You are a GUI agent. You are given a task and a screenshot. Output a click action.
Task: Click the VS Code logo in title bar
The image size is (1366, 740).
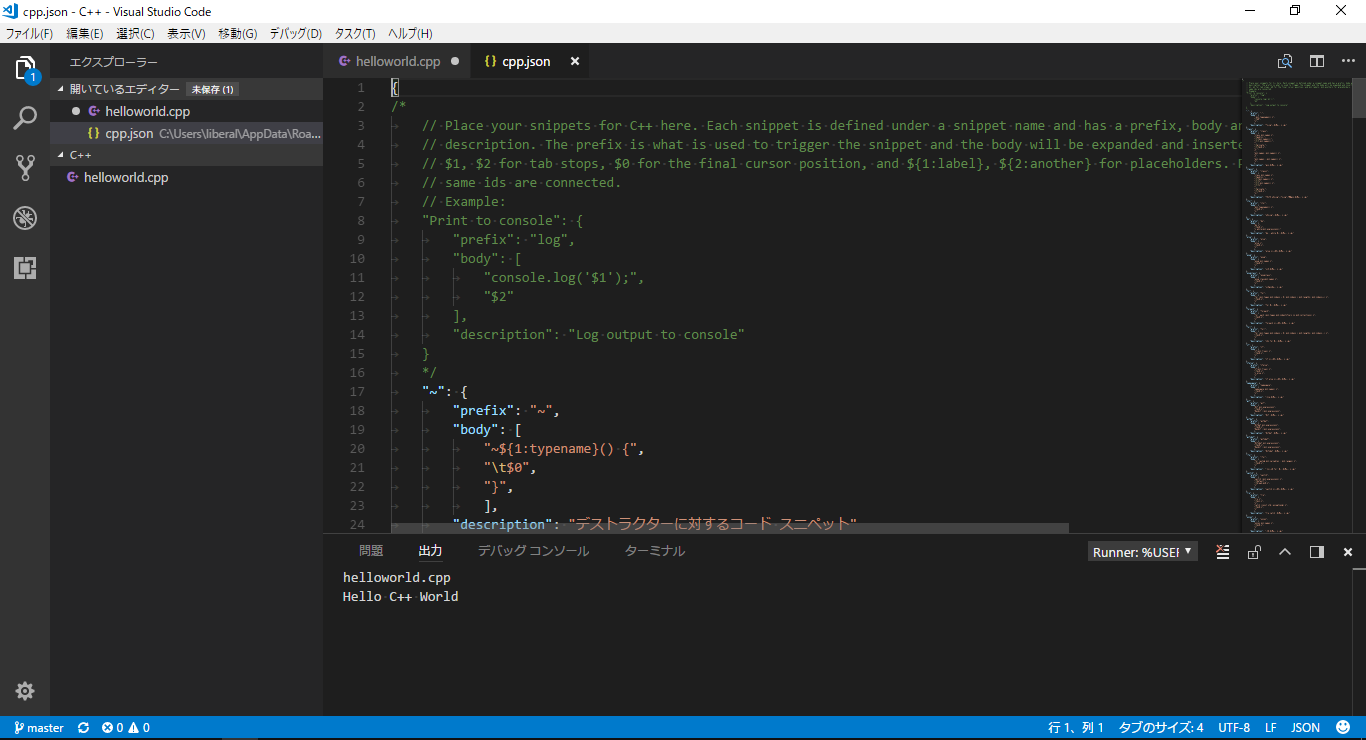[x=11, y=11]
